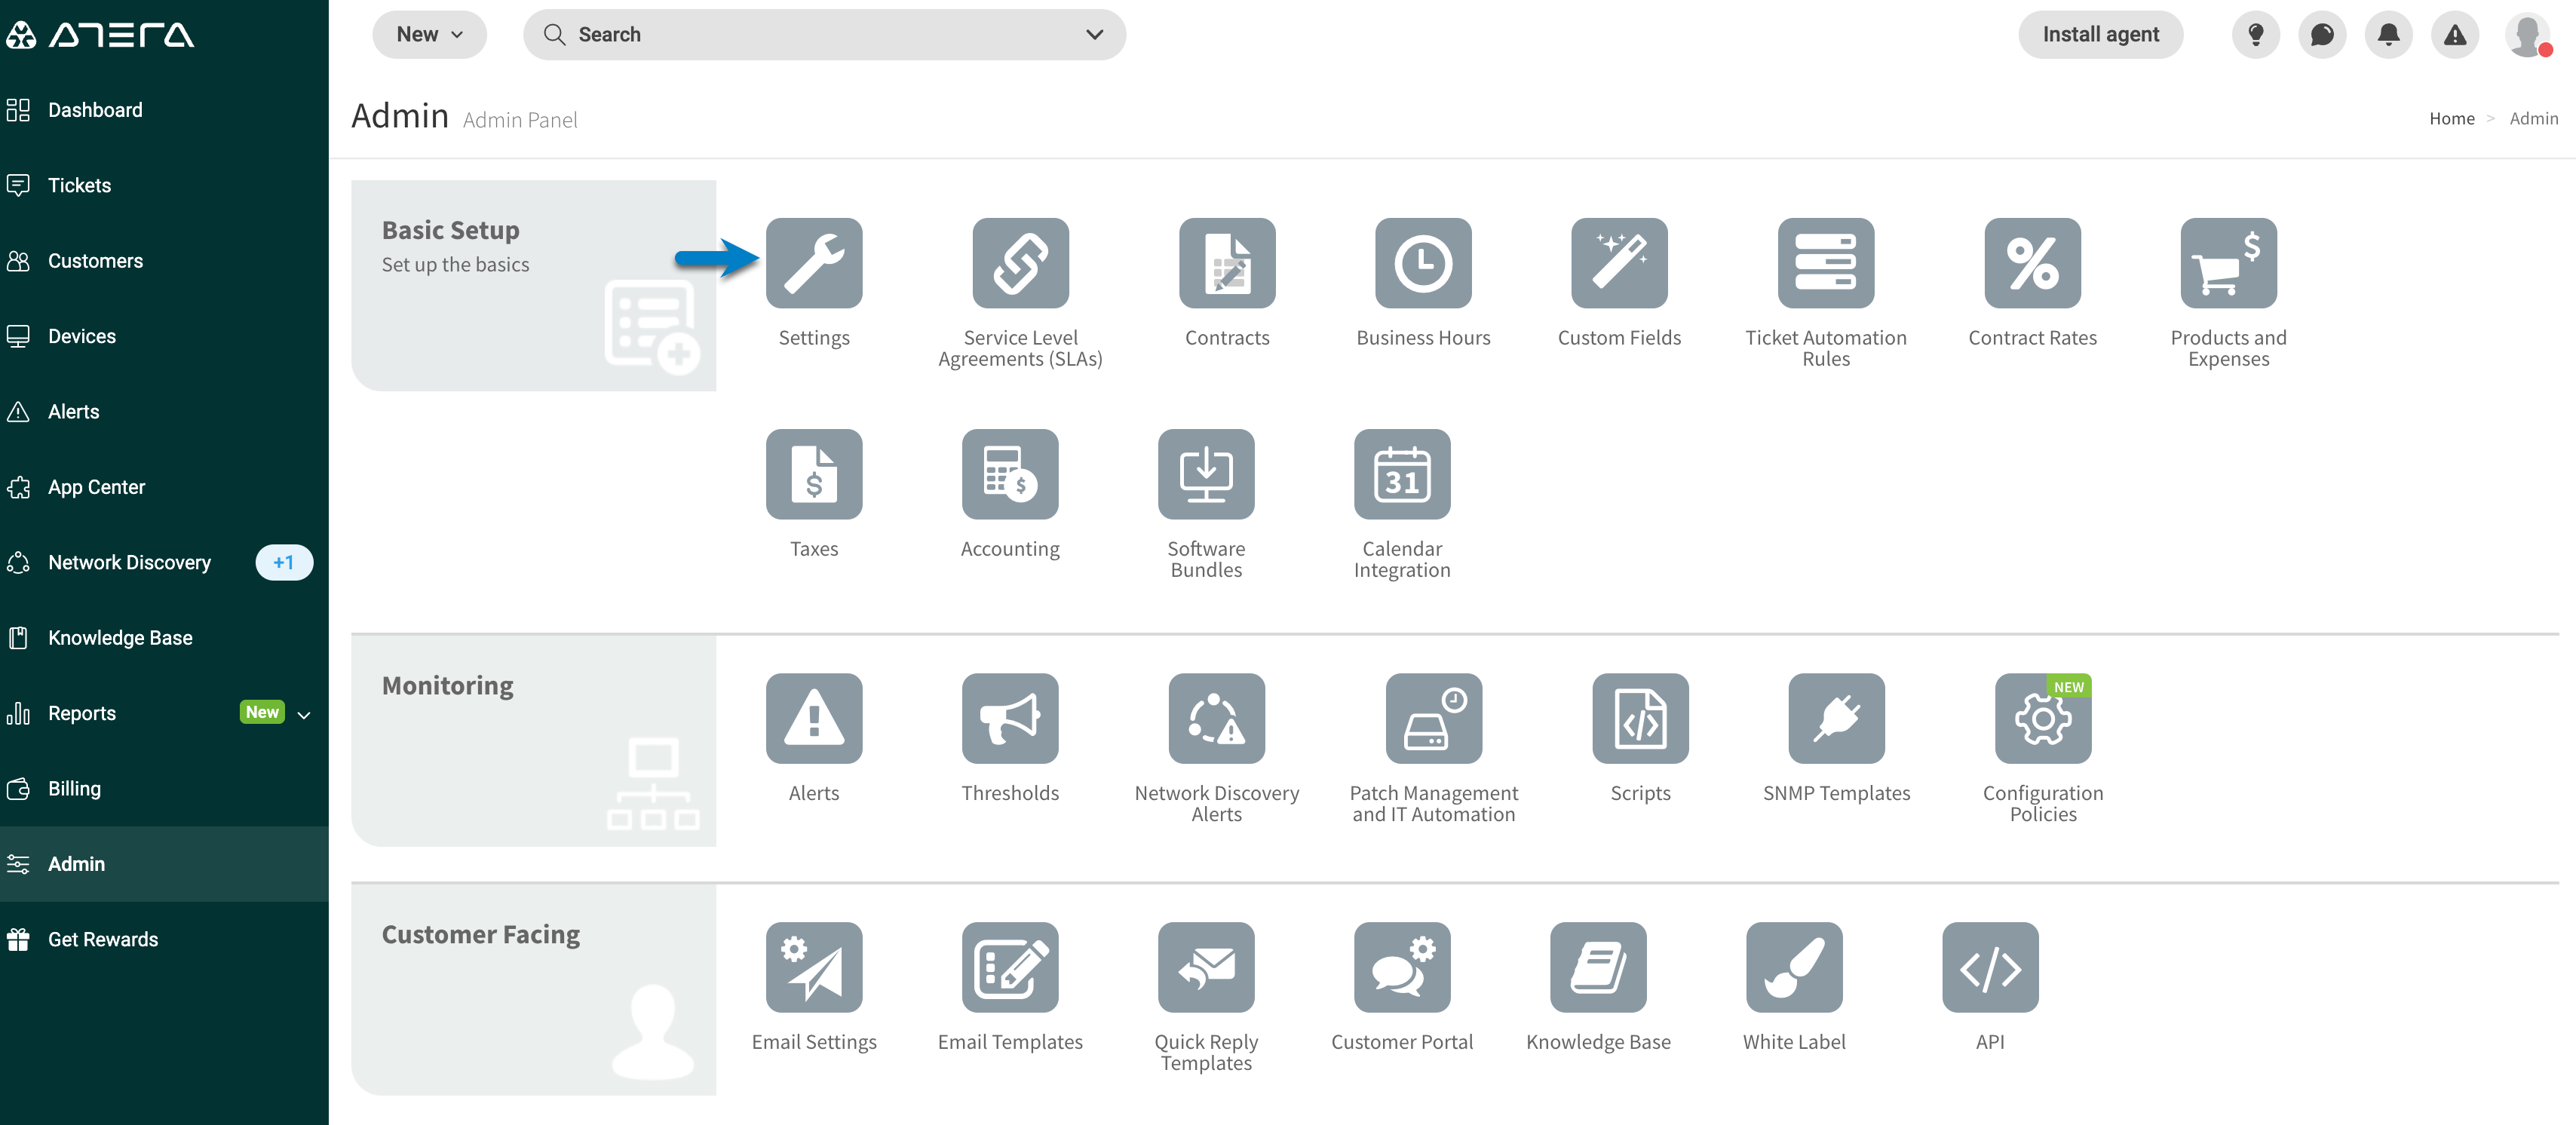Screen dimensions: 2576x1125
Task: Expand the New dropdown at top left
Action: click(429, 34)
